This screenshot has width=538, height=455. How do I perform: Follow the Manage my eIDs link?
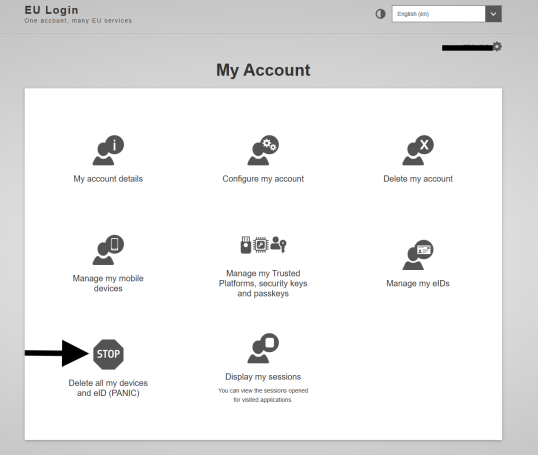coord(418,283)
